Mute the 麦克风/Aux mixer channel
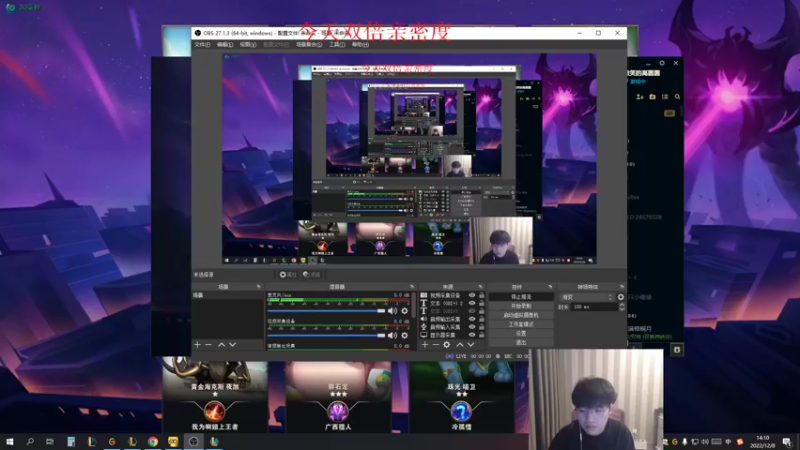Viewport: 800px width, 450px height. point(392,311)
